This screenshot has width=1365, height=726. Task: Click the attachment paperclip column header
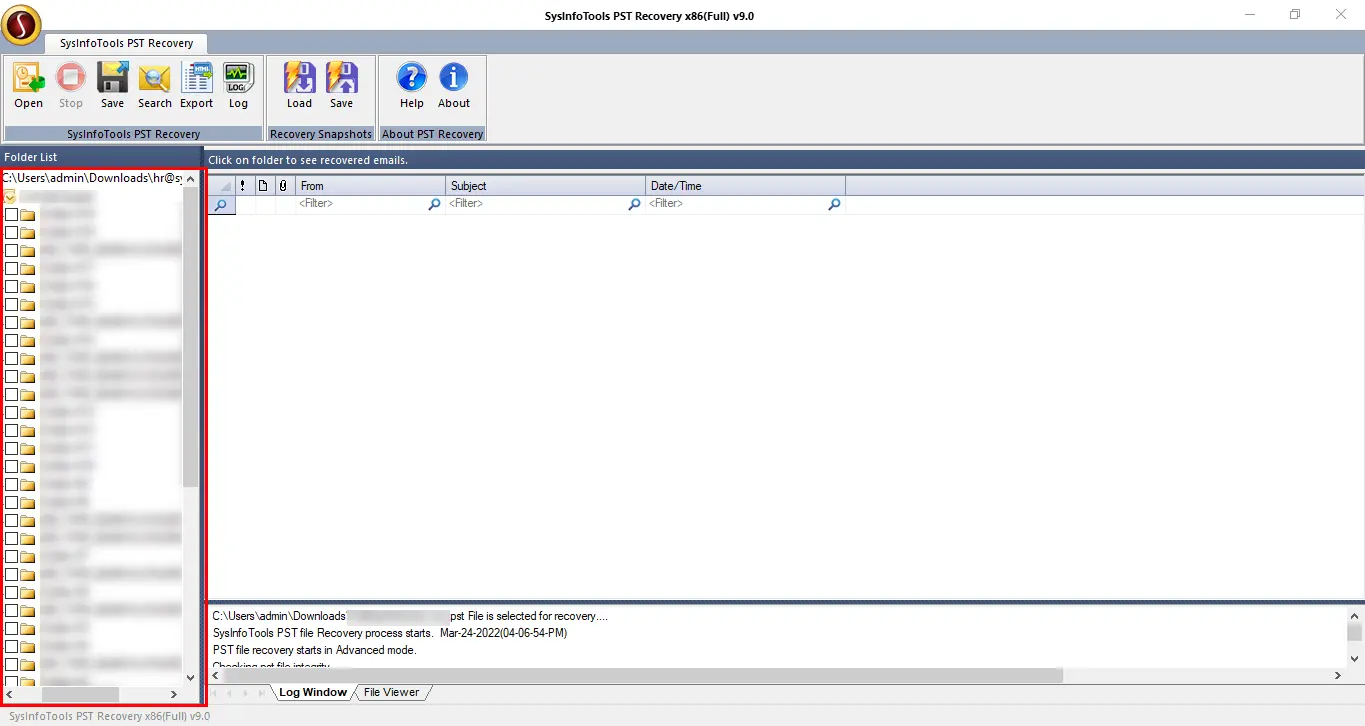coord(283,186)
